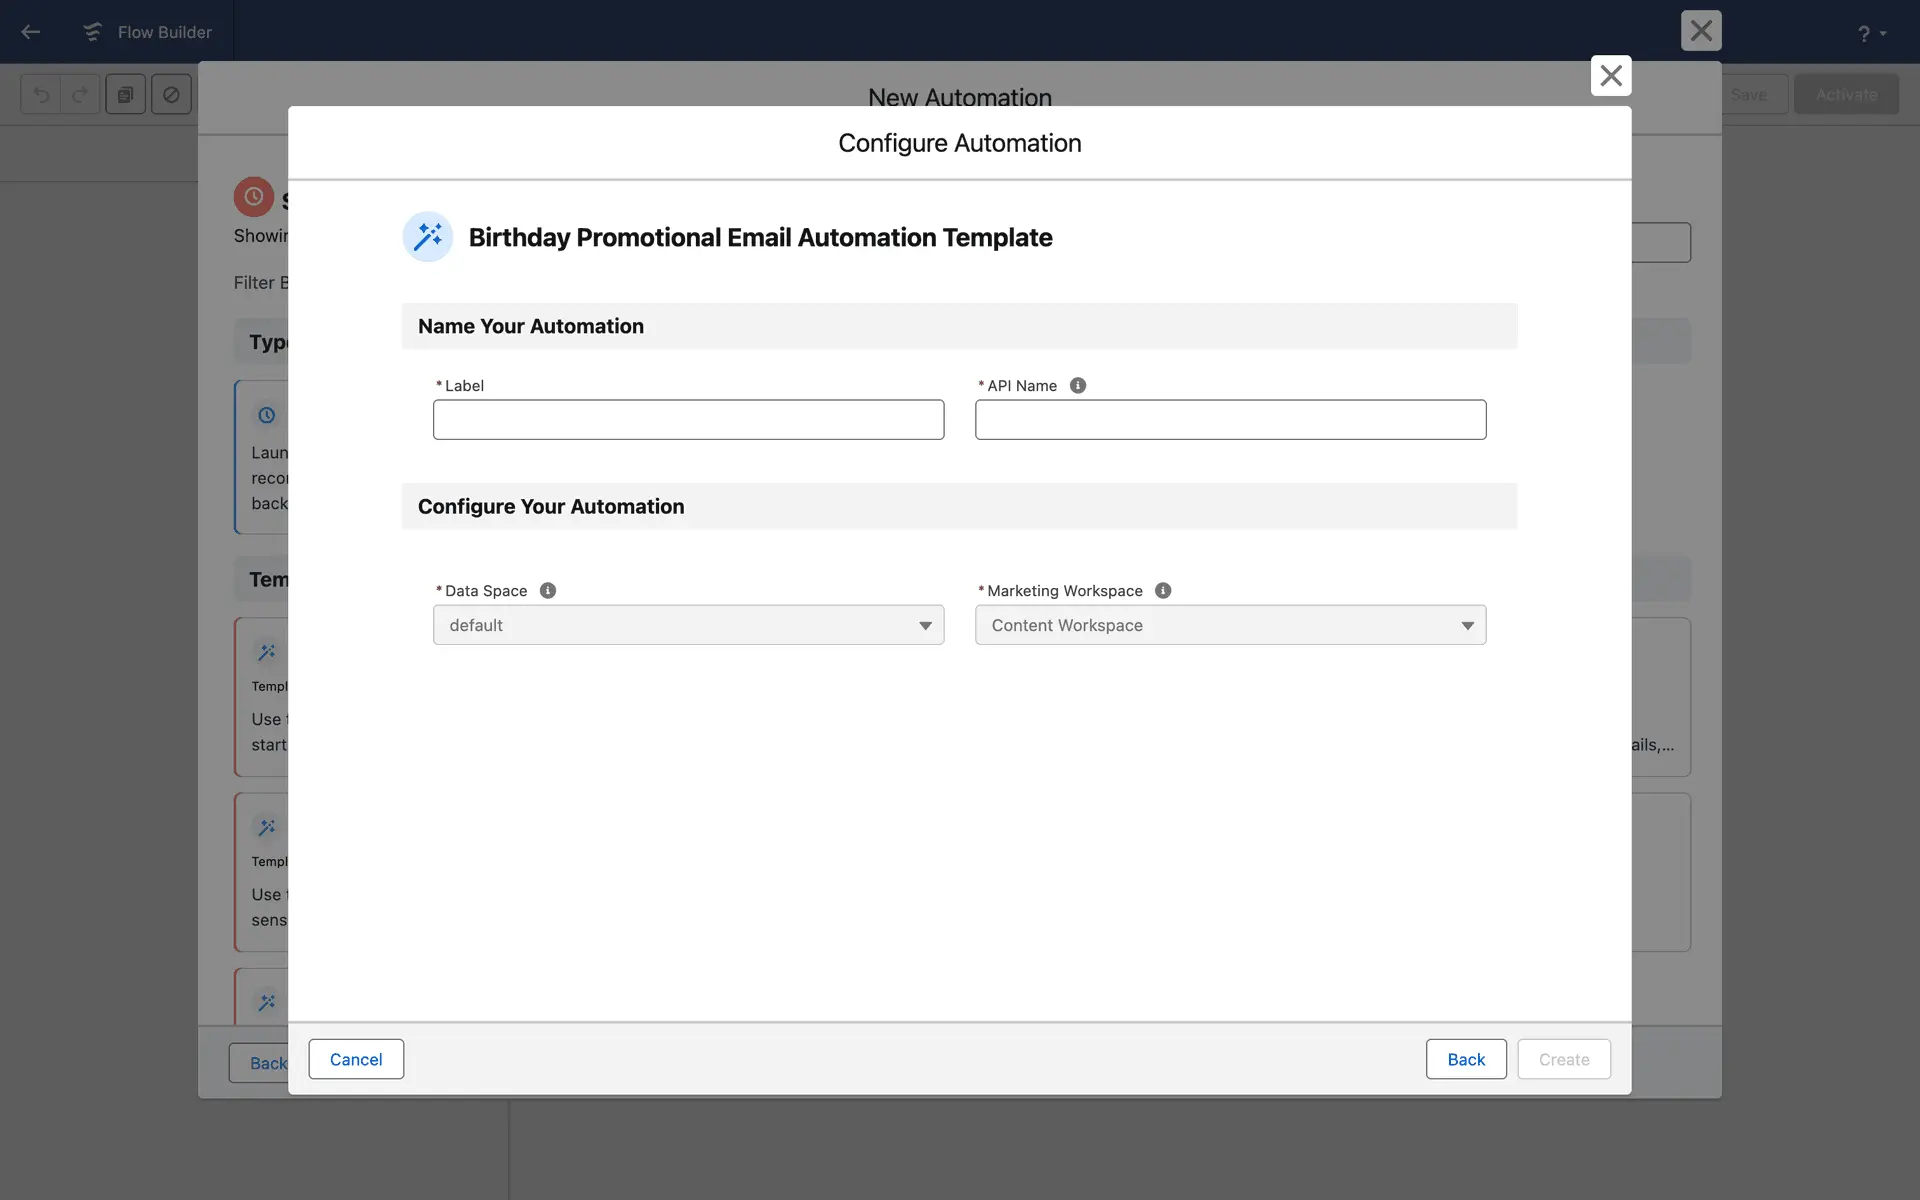Image resolution: width=1920 pixels, height=1200 pixels.
Task: Click the undo toolbar icon
Action: click(41, 95)
